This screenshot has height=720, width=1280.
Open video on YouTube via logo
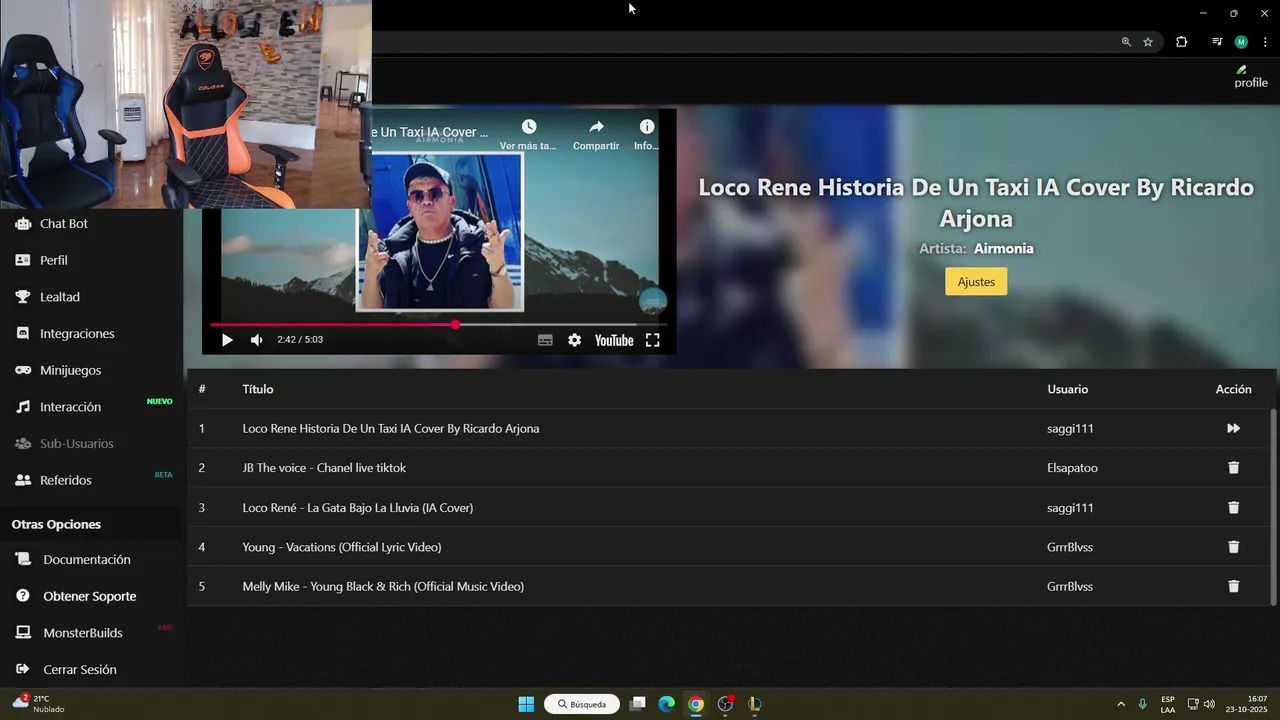click(614, 340)
